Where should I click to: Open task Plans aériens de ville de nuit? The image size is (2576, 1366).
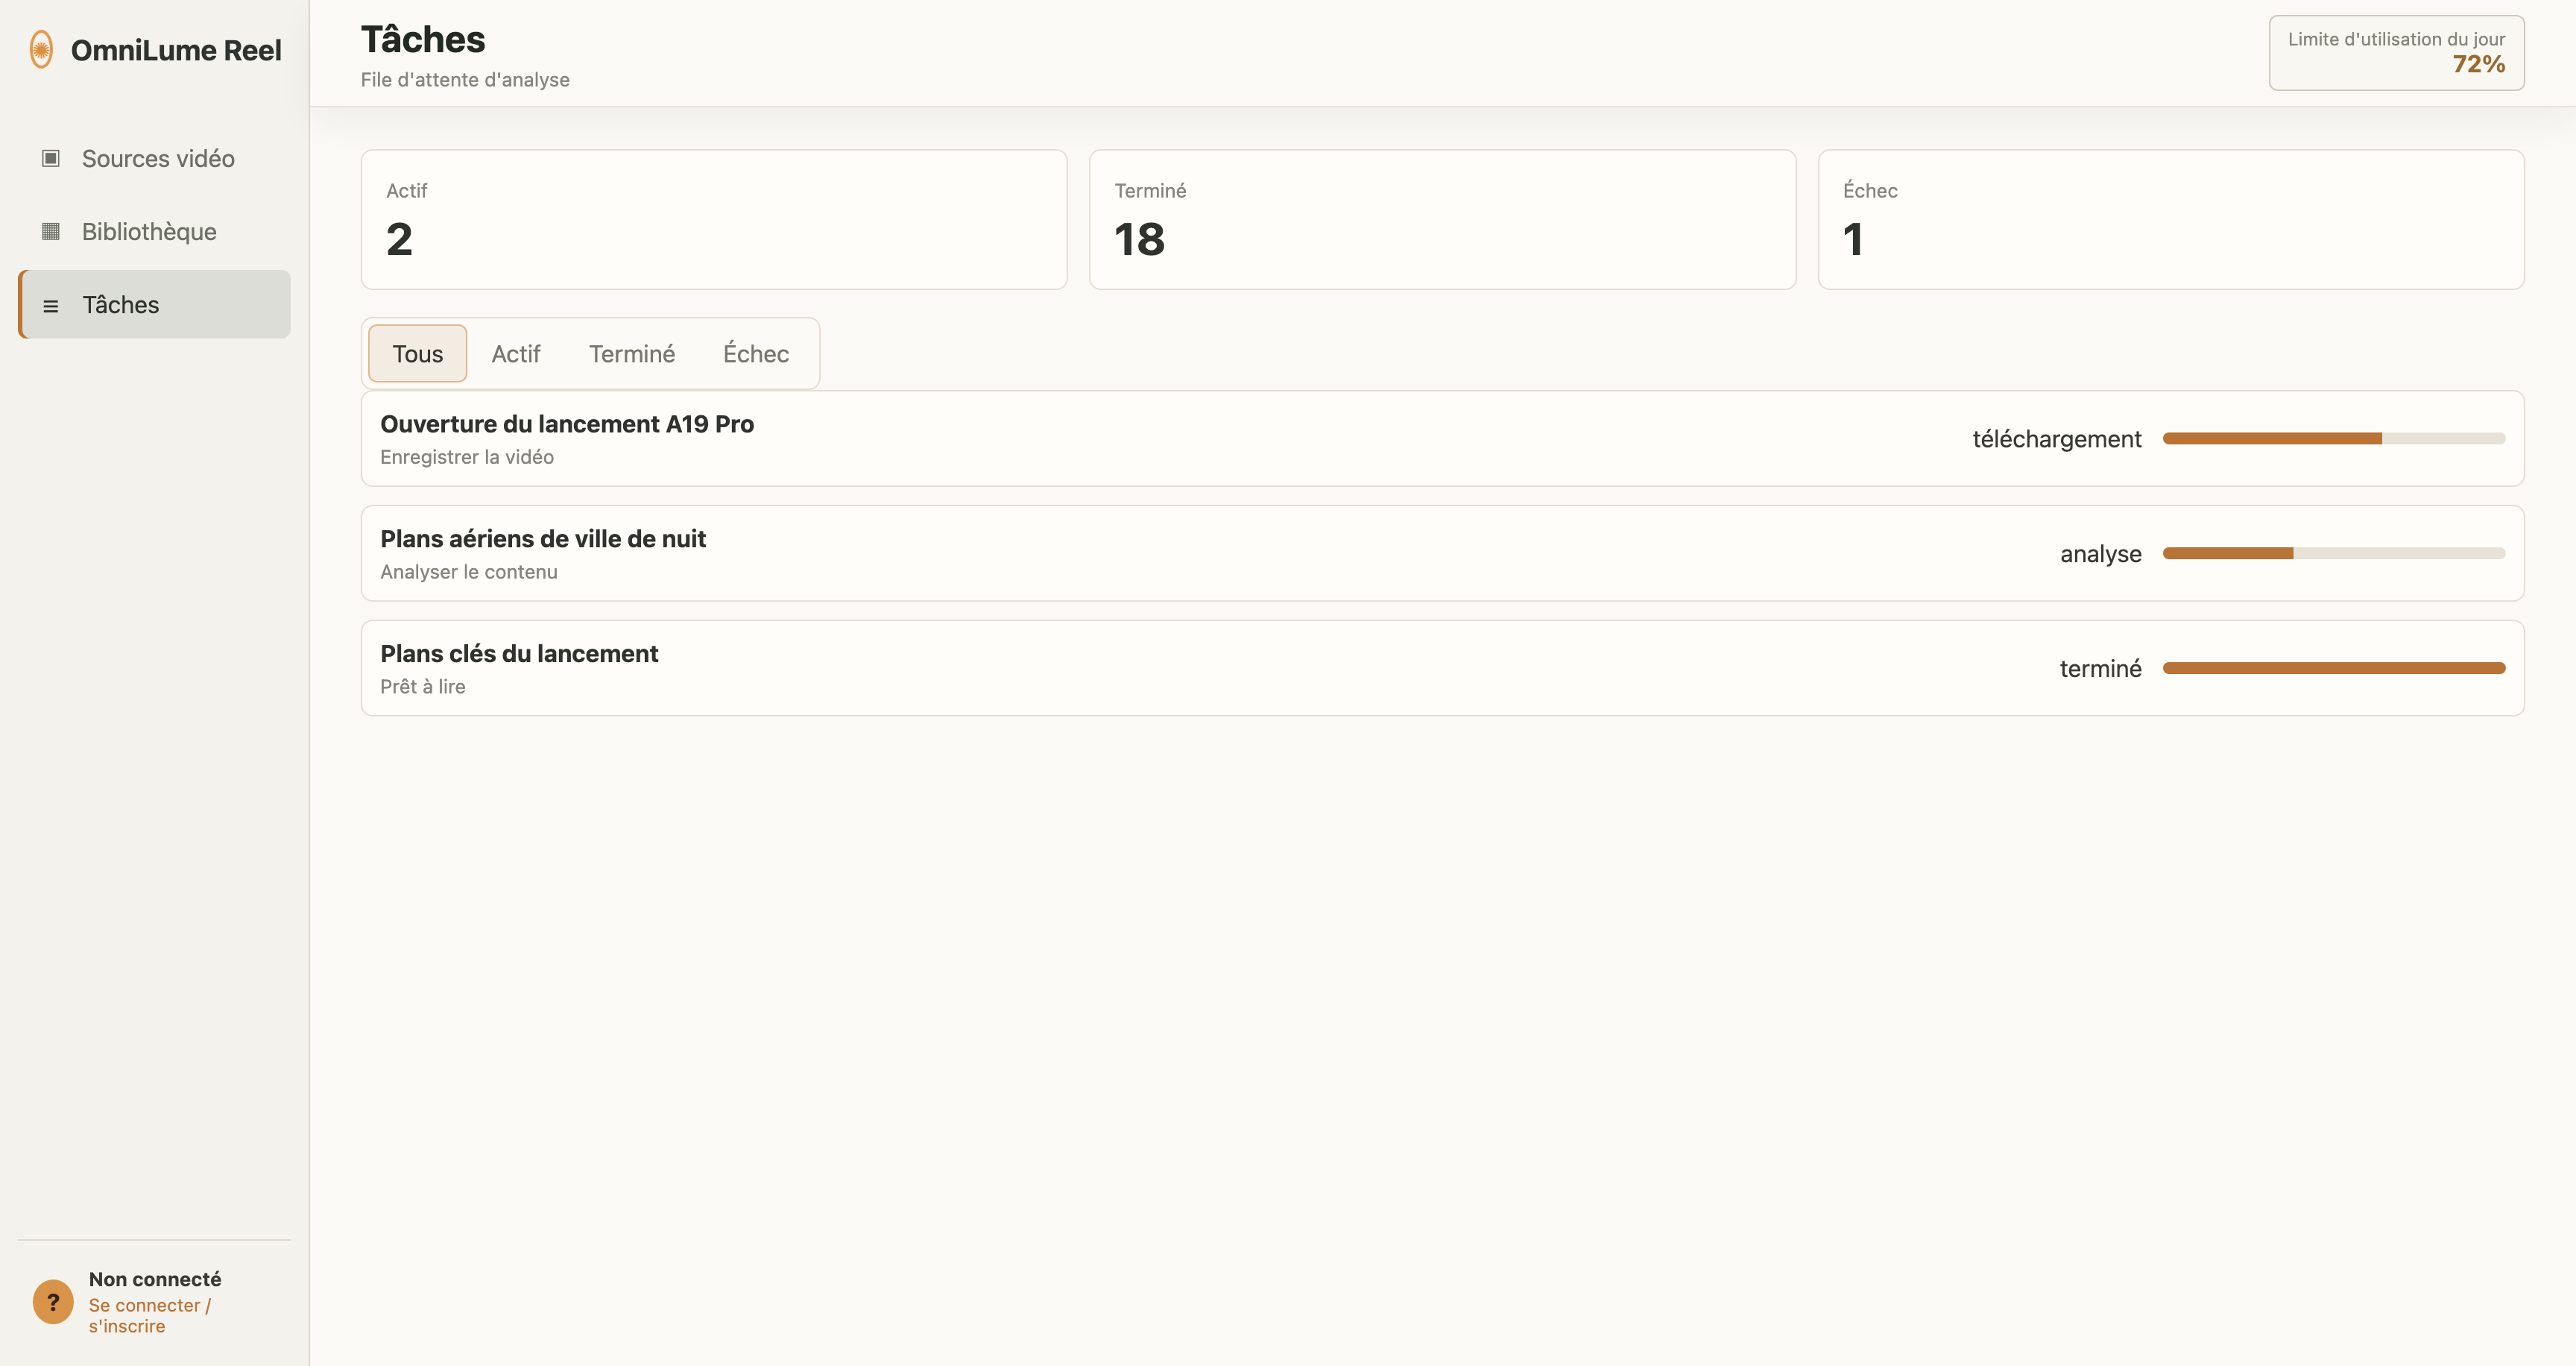(1442, 553)
